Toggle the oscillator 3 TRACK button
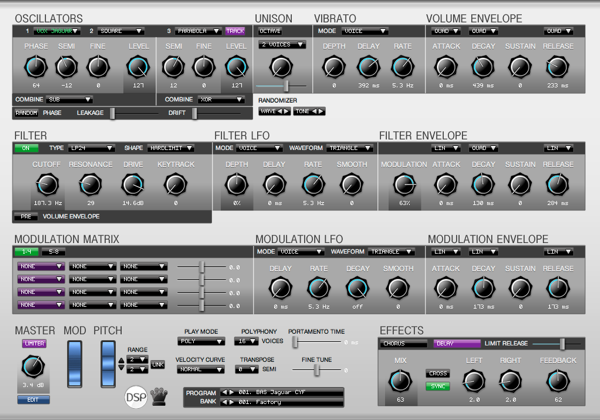 tap(235, 31)
